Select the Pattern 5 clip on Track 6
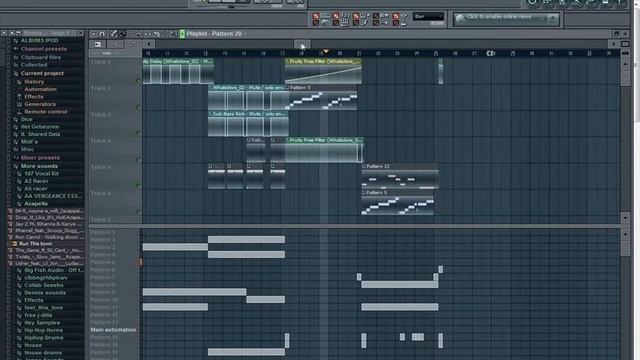Viewport: 640px width, 360px height. point(398,202)
